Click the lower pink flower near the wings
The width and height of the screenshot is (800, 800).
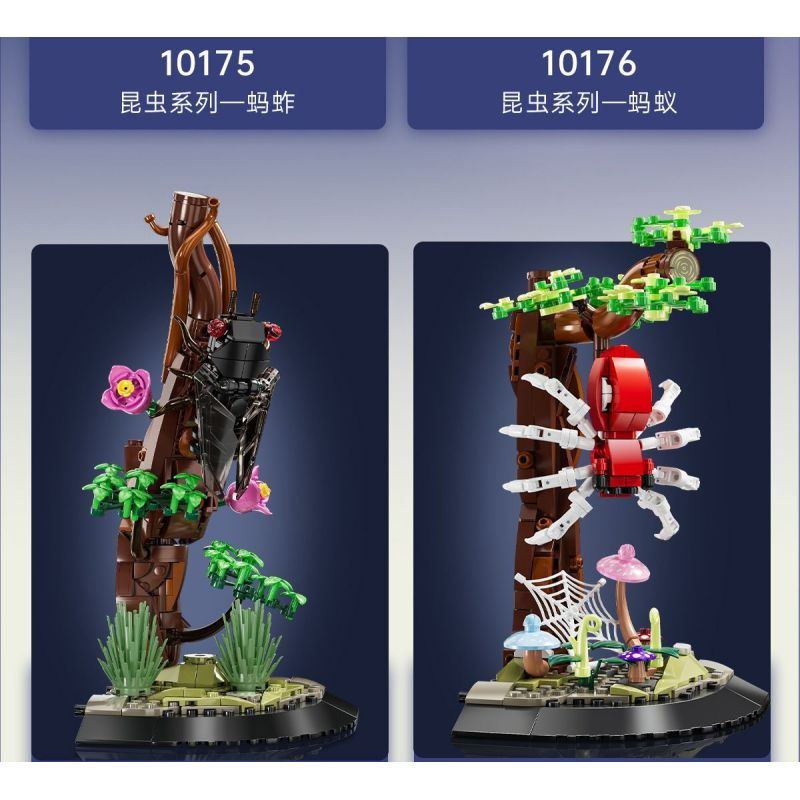(x=249, y=492)
